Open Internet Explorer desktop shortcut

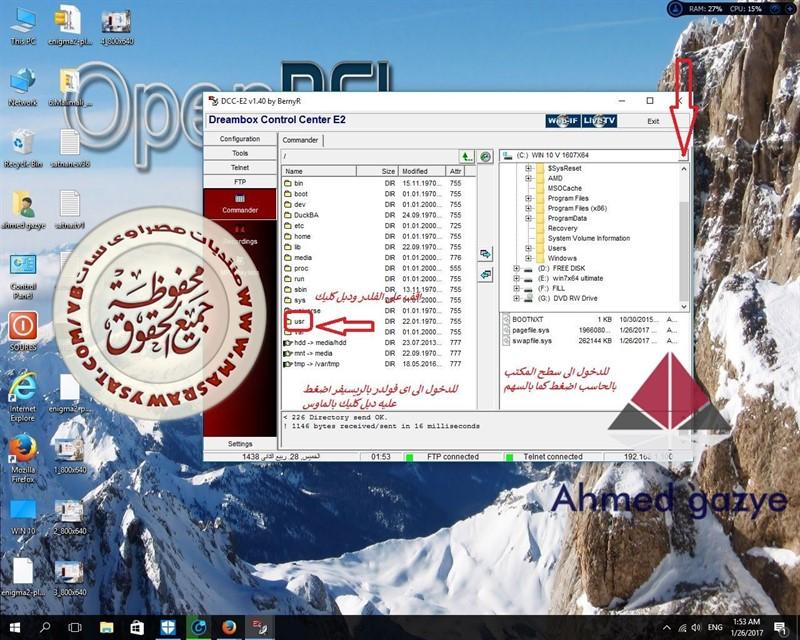[23, 398]
